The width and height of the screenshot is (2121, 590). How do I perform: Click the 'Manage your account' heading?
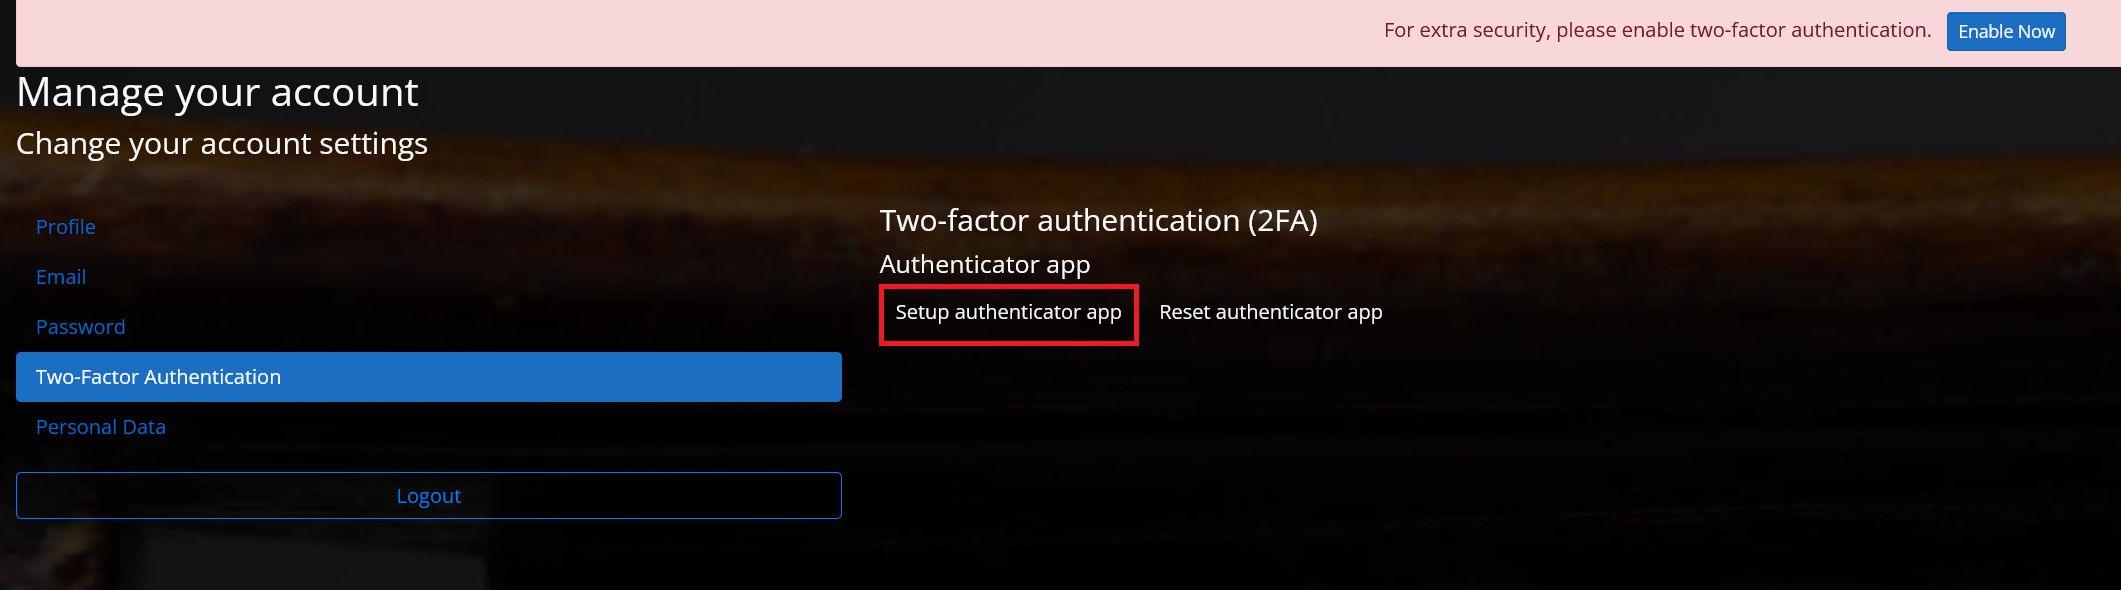point(217,92)
